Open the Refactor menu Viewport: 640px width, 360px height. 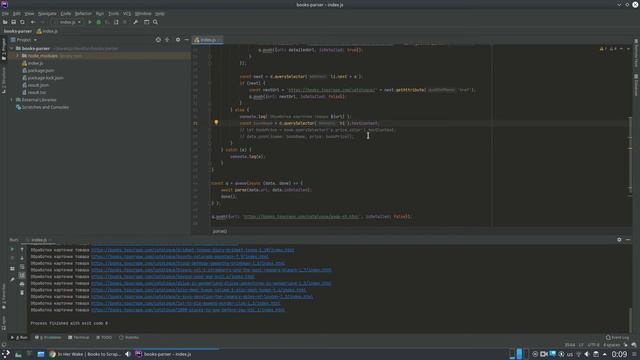click(x=83, y=13)
